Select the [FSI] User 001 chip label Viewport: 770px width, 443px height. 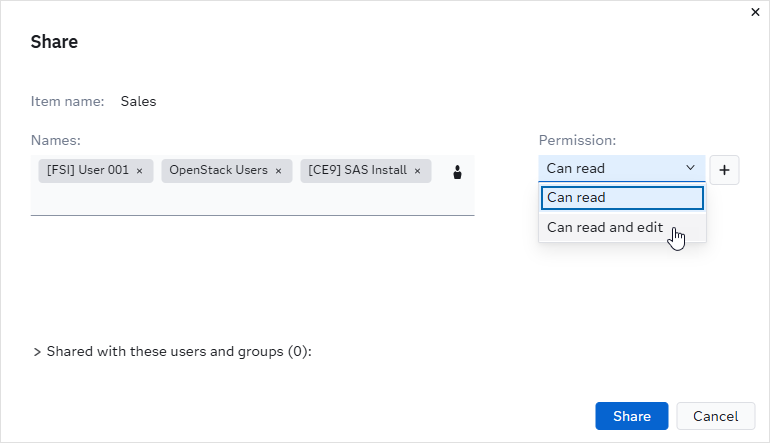point(88,170)
